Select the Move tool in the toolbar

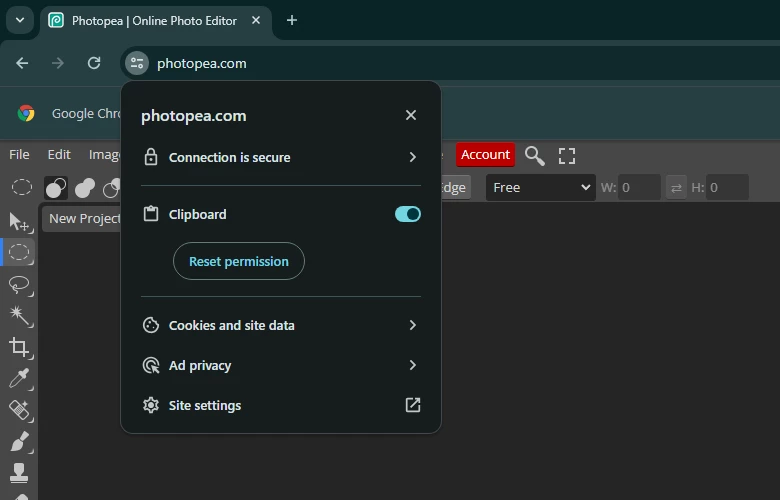pyautogui.click(x=19, y=221)
